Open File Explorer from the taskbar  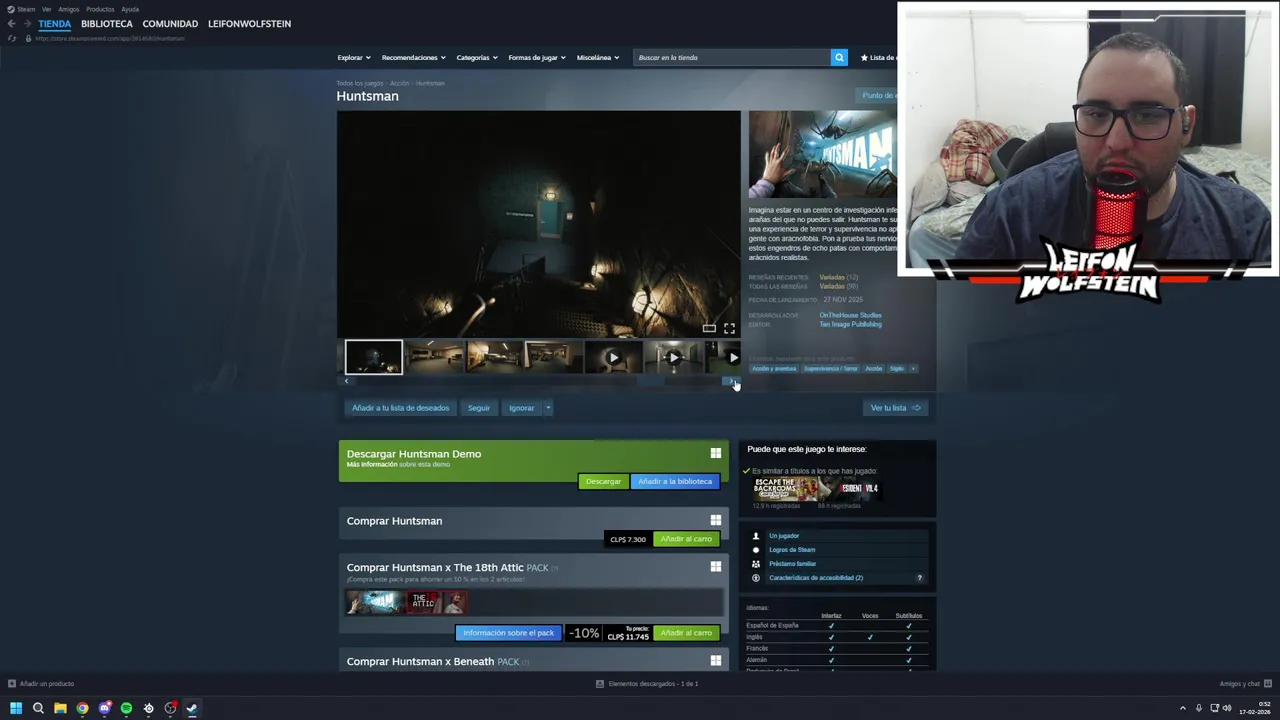click(60, 708)
